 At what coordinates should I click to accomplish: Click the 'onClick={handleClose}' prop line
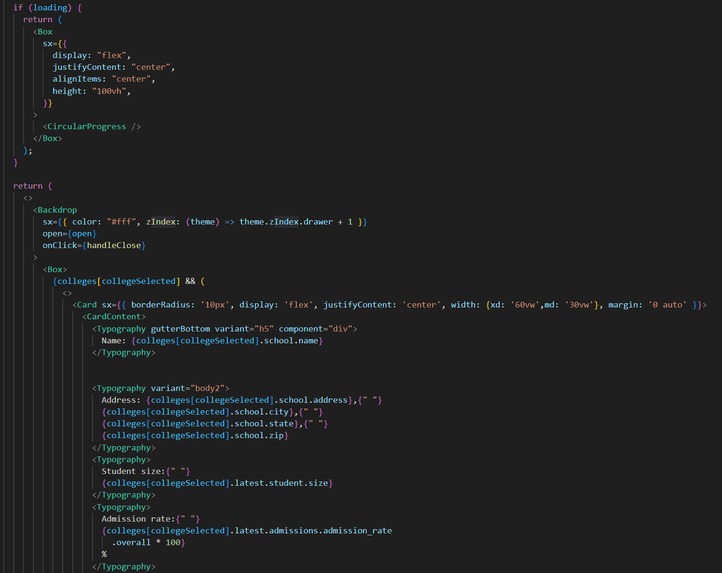click(94, 246)
